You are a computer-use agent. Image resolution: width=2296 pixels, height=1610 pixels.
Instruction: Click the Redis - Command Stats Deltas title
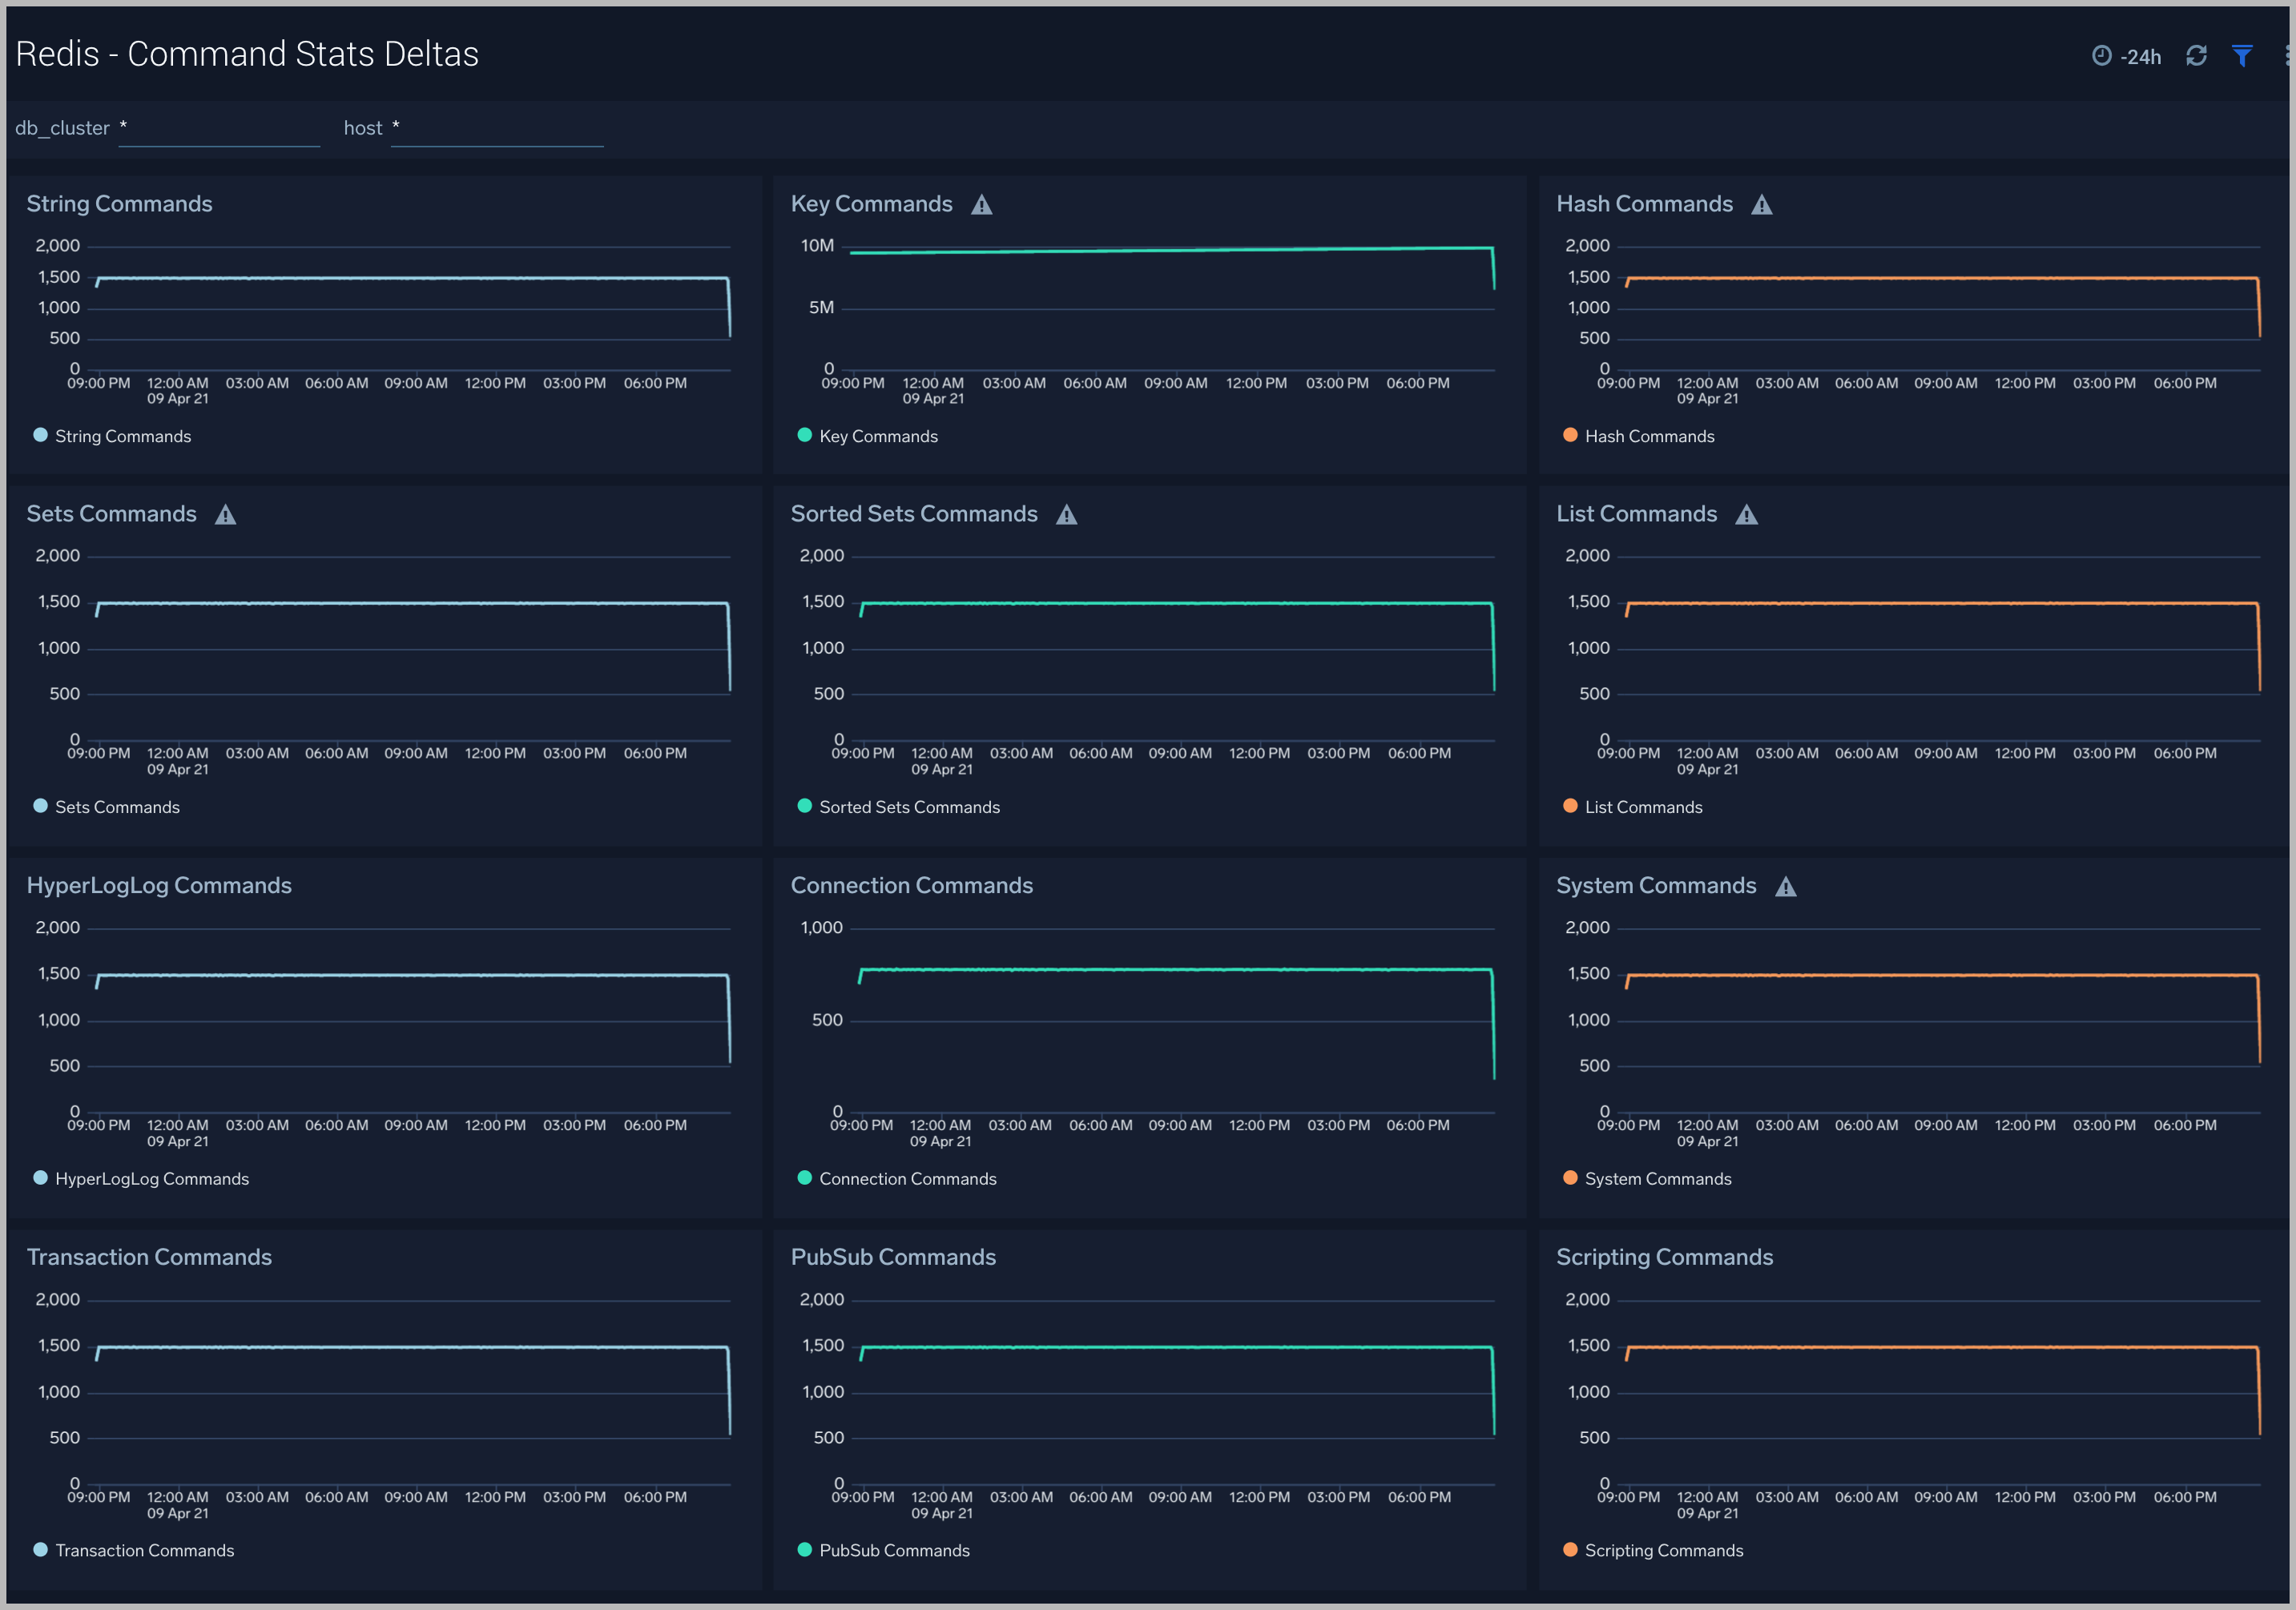246,54
